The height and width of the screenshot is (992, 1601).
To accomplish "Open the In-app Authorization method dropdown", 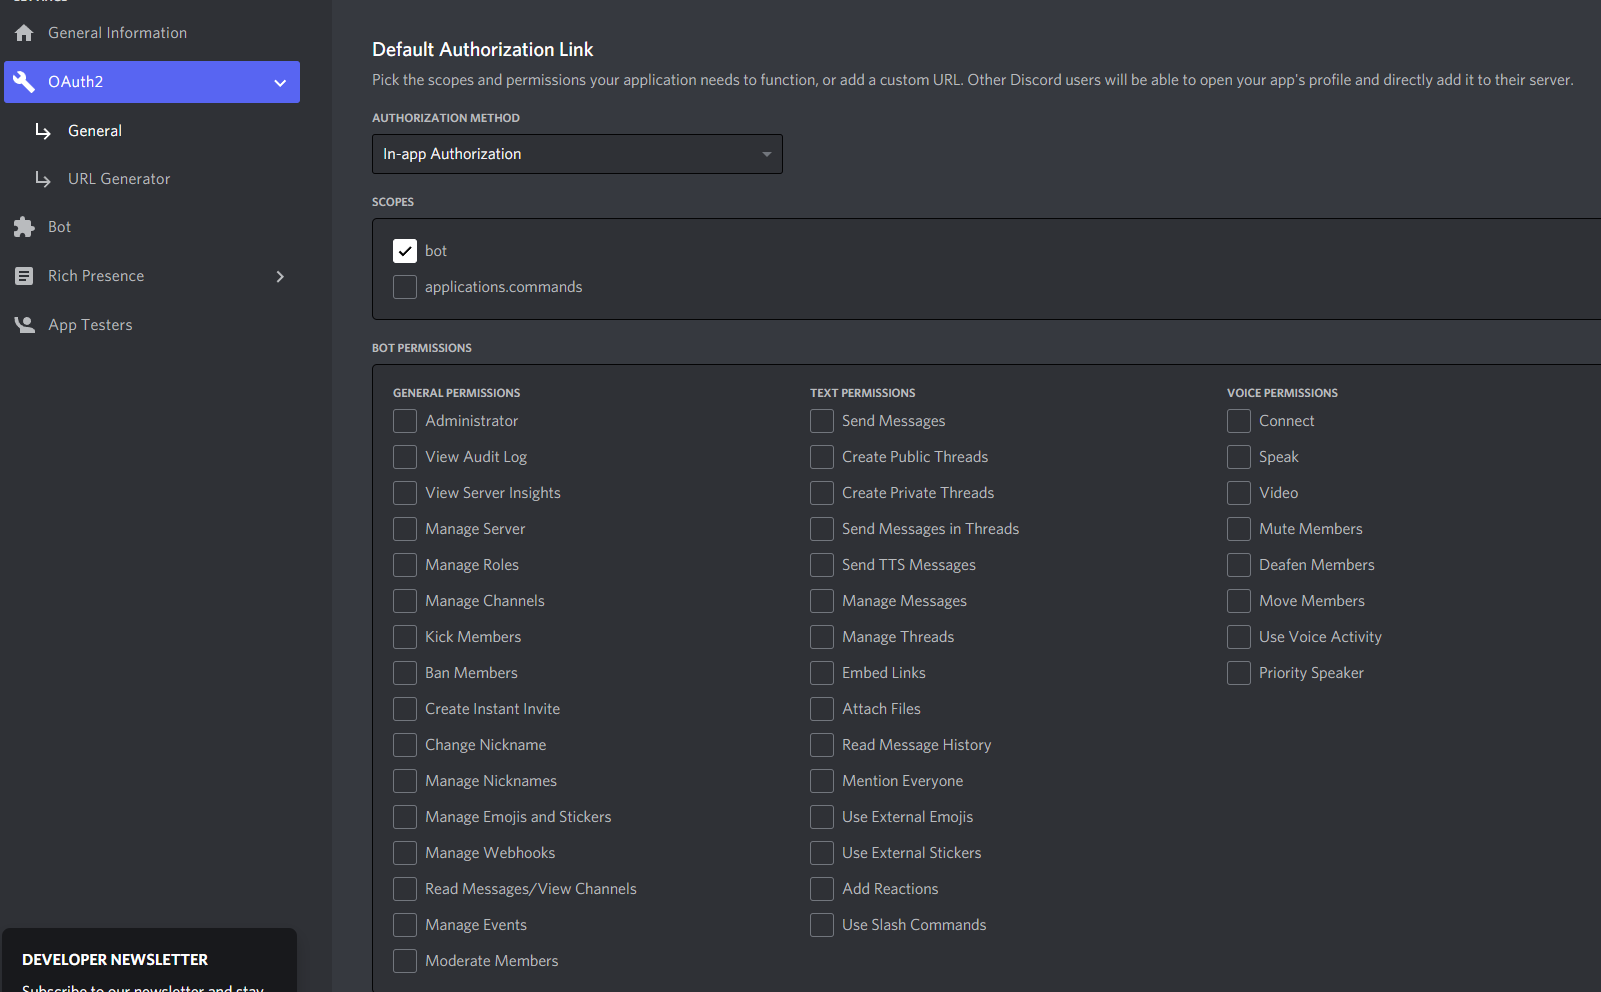I will [577, 154].
